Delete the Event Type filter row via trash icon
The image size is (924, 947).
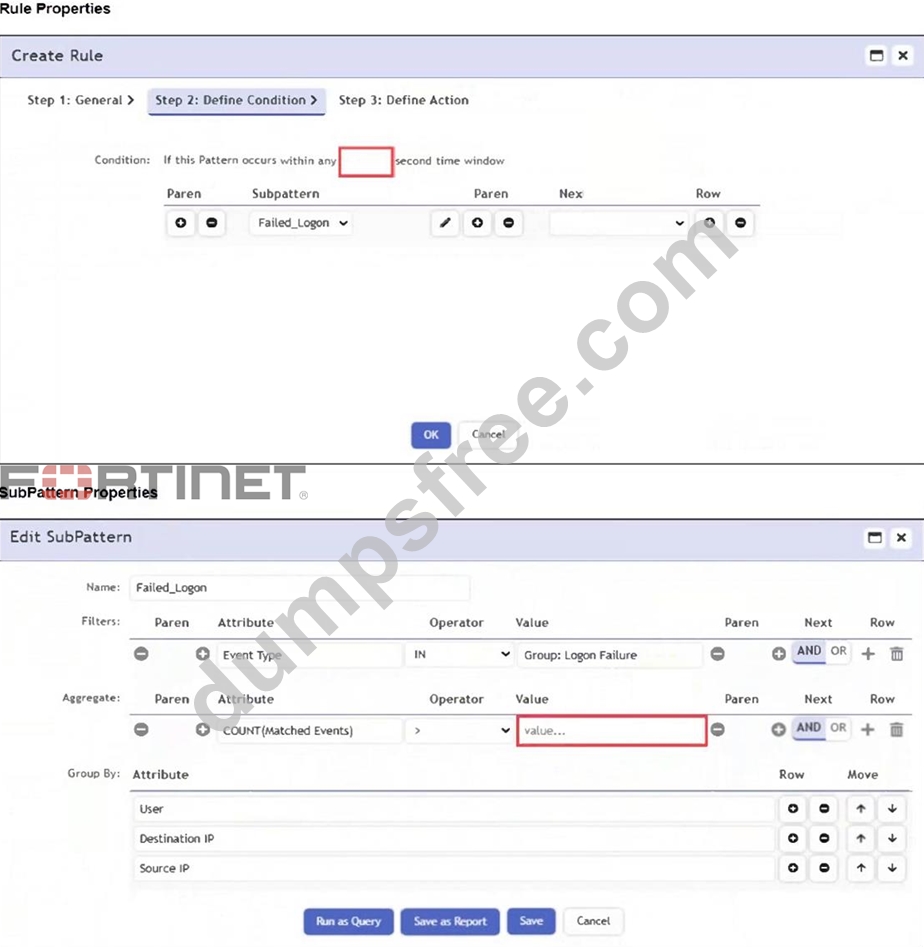coord(897,653)
